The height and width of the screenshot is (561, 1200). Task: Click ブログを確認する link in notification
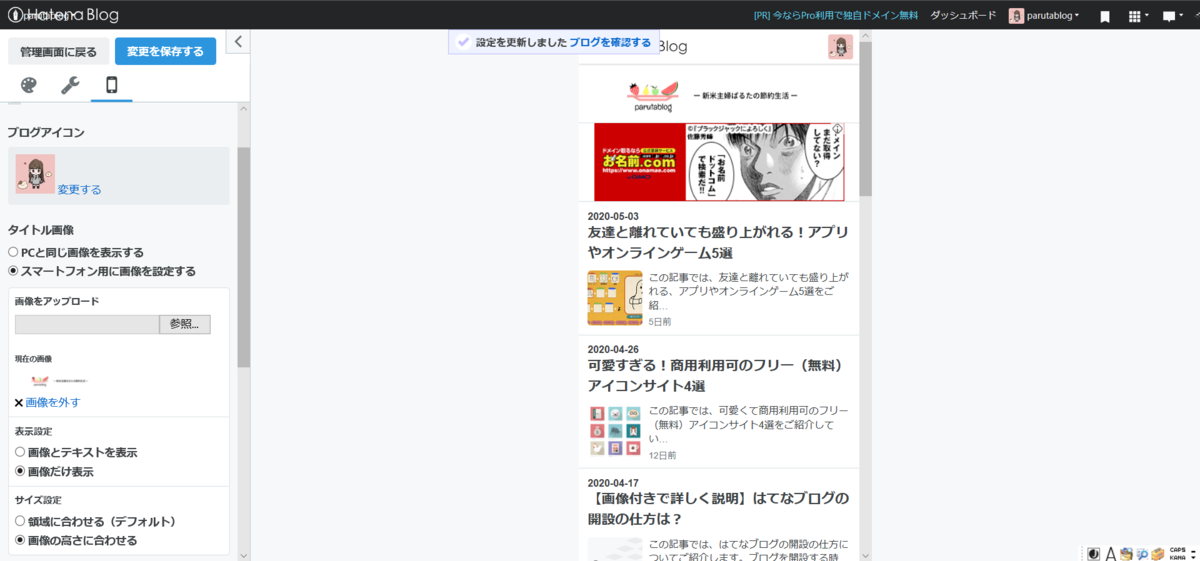click(610, 43)
